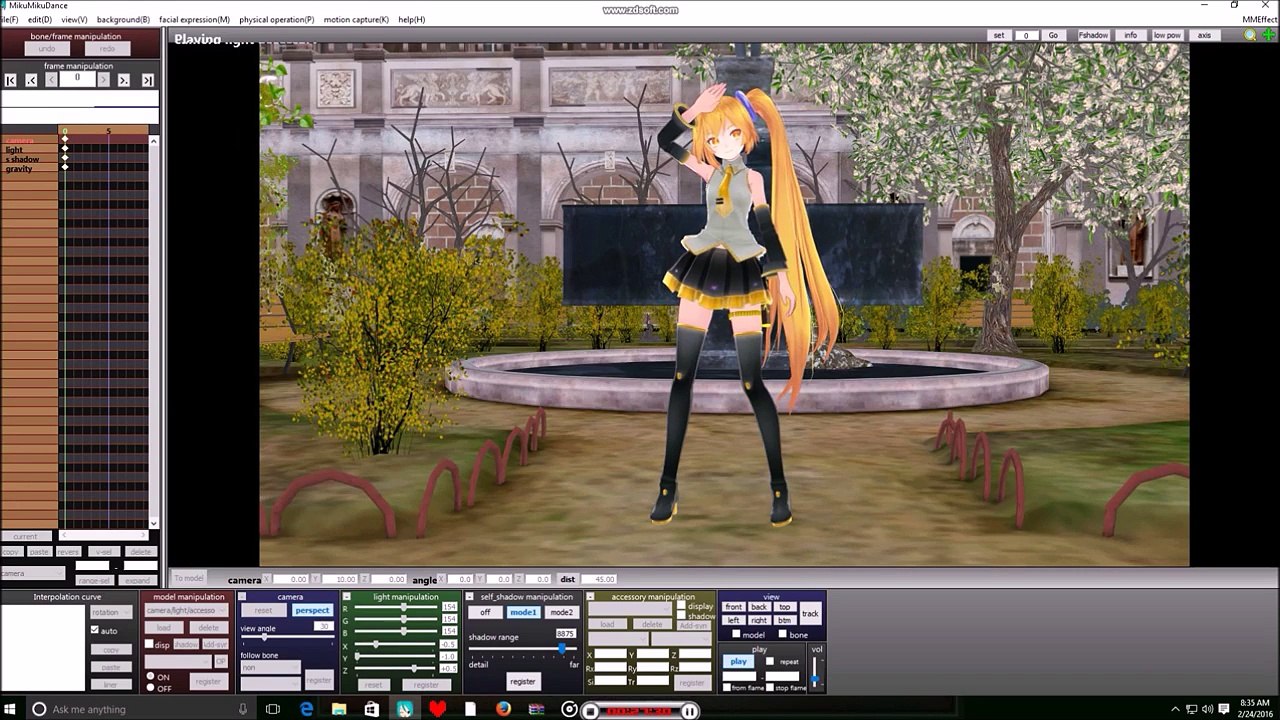Collapse the self_shadow manipulation panel
Image resolution: width=1280 pixels, height=720 pixels.
coord(470,597)
